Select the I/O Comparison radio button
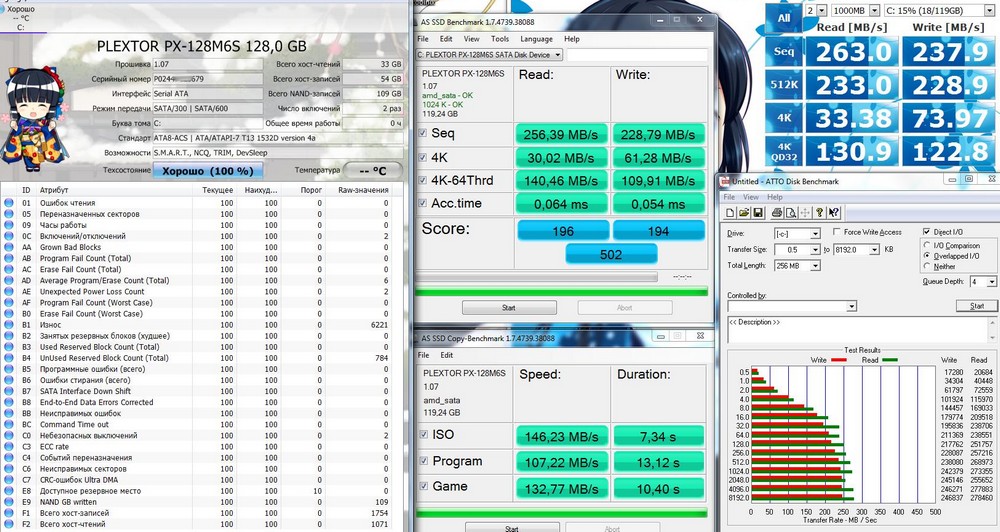Viewport: 1000px width, 532px height. [x=927, y=245]
